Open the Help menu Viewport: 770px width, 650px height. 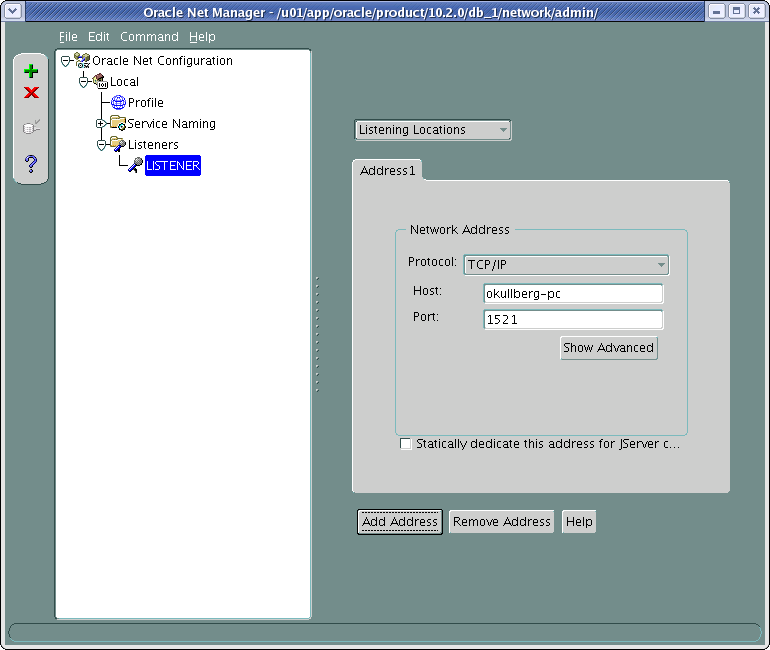click(x=202, y=37)
